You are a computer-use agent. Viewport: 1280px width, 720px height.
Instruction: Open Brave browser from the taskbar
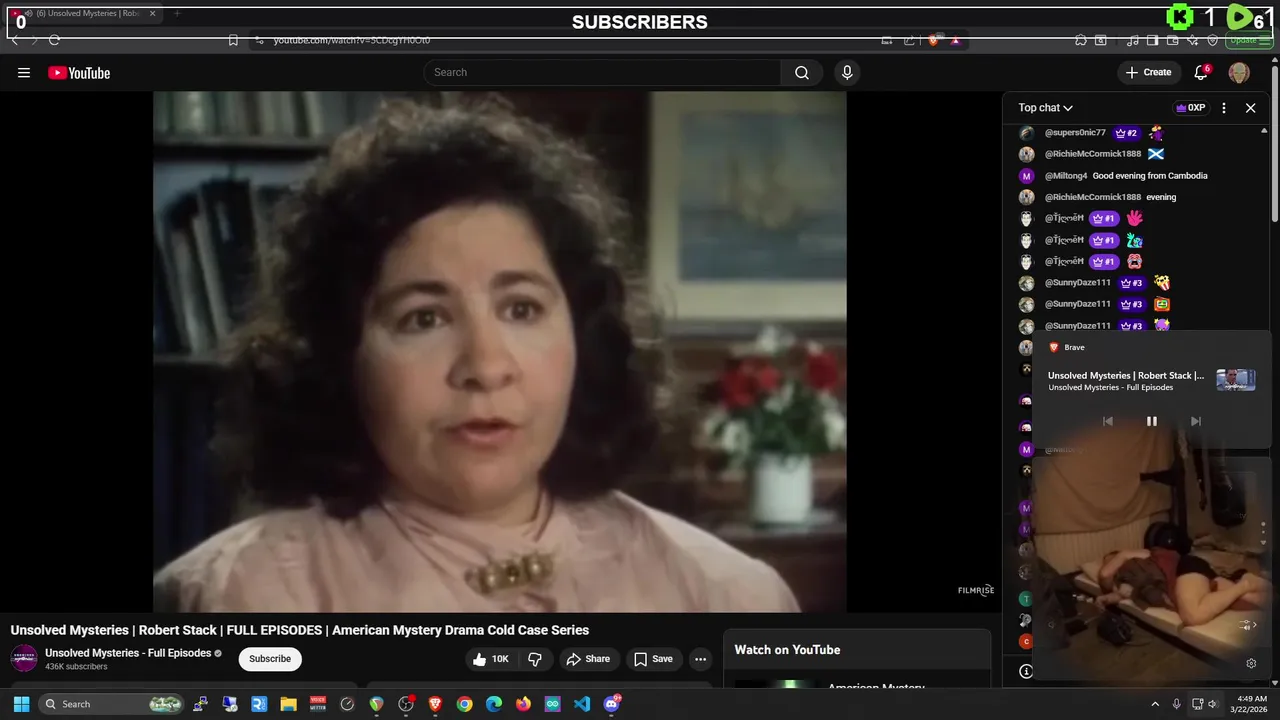point(435,704)
